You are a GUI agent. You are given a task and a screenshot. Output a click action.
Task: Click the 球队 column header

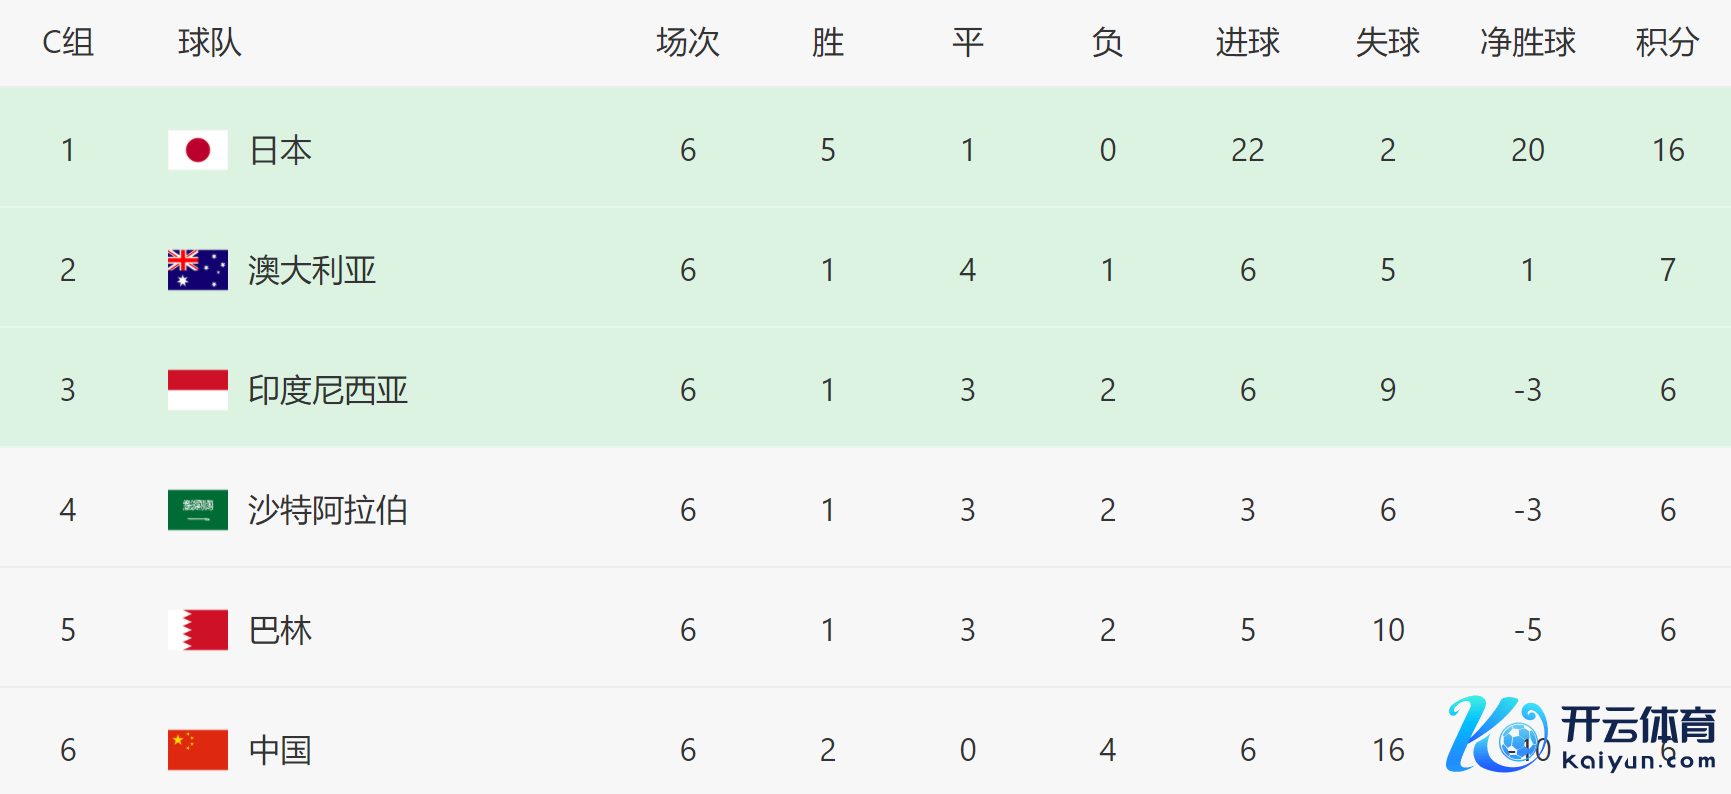[x=209, y=42]
